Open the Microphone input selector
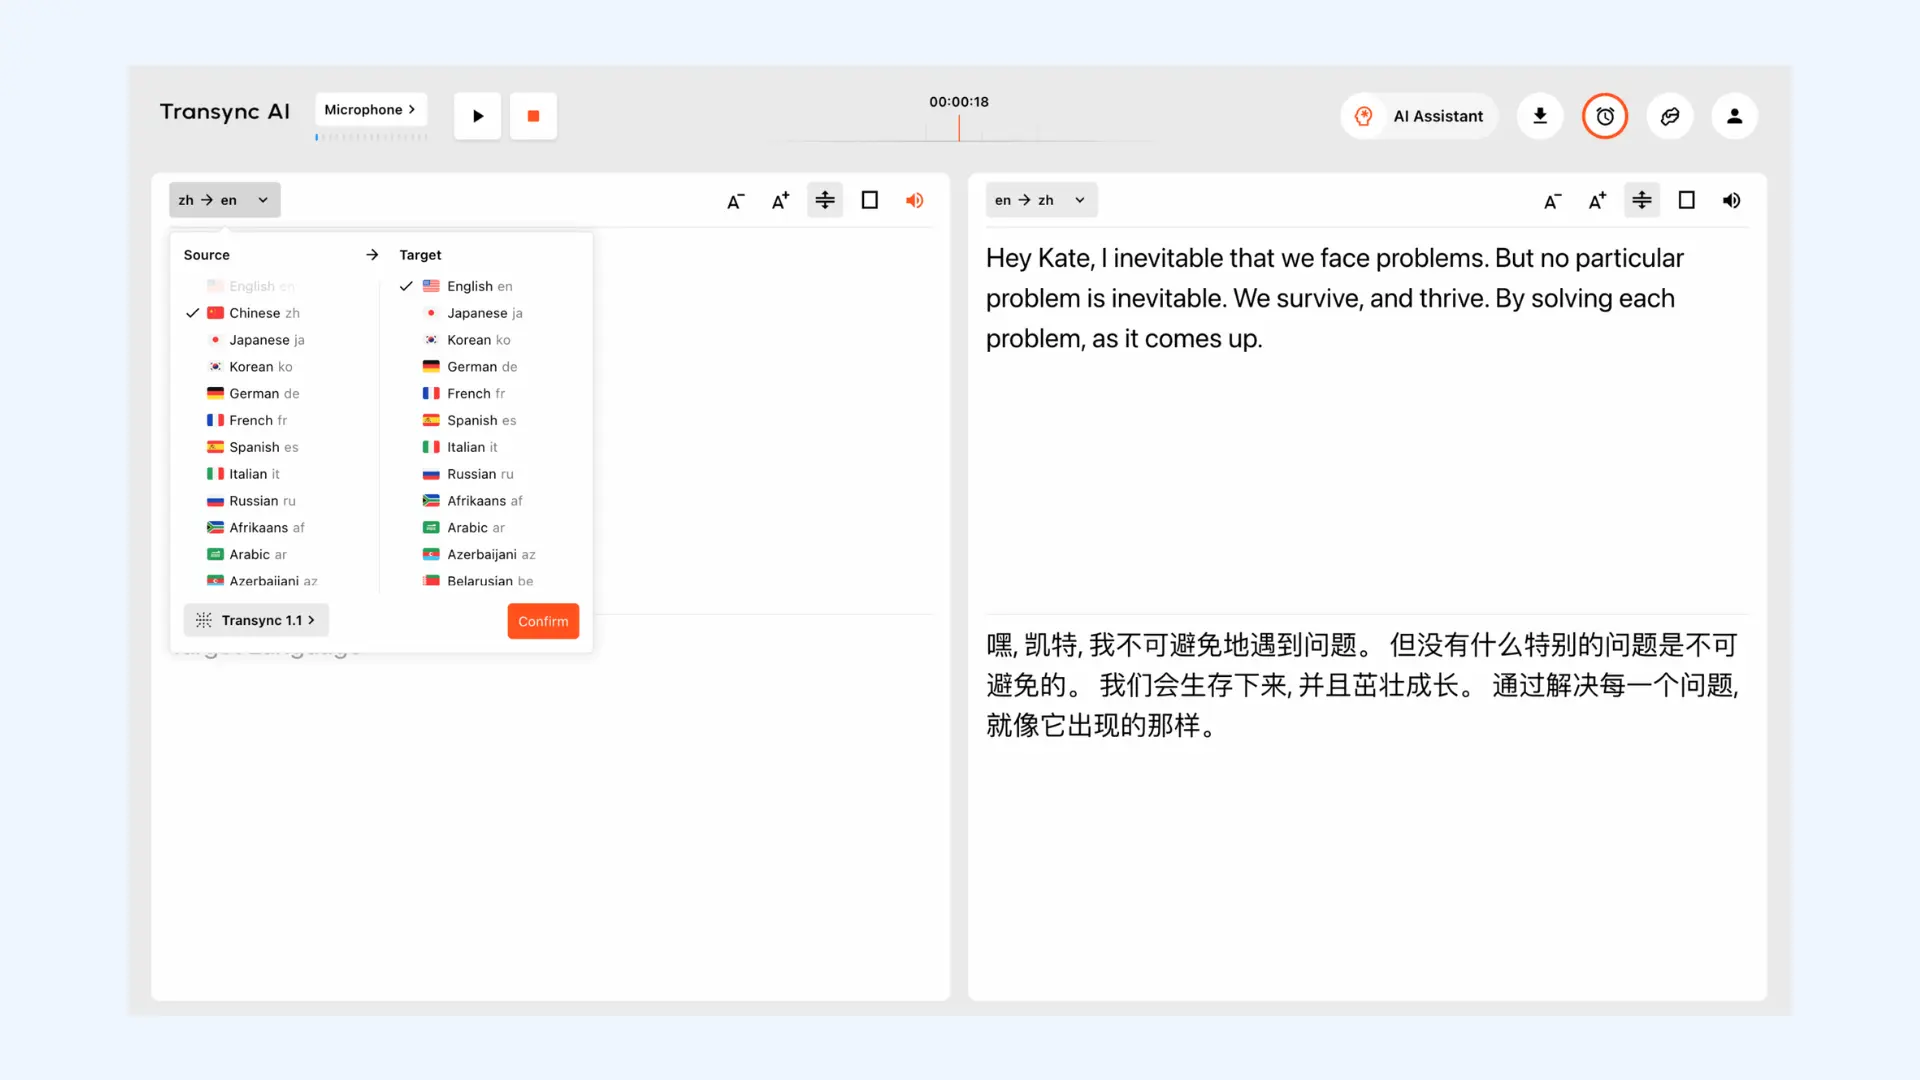The width and height of the screenshot is (1920, 1080). coord(370,109)
